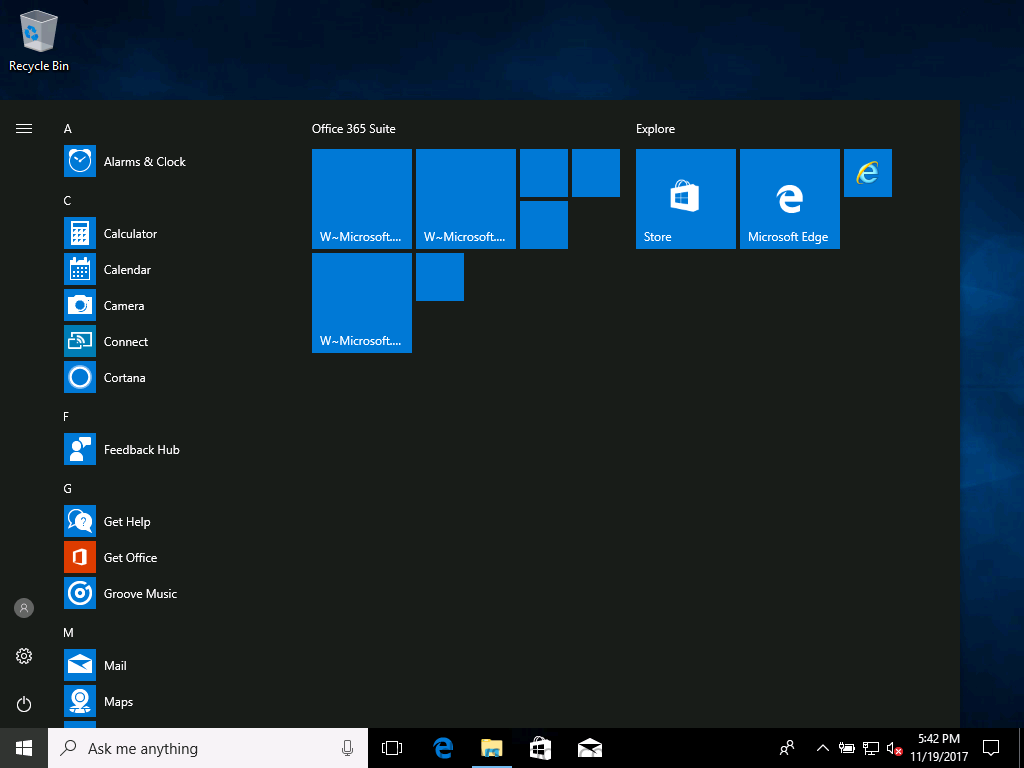Click the Power button in Start
The image size is (1024, 768).
(x=24, y=704)
